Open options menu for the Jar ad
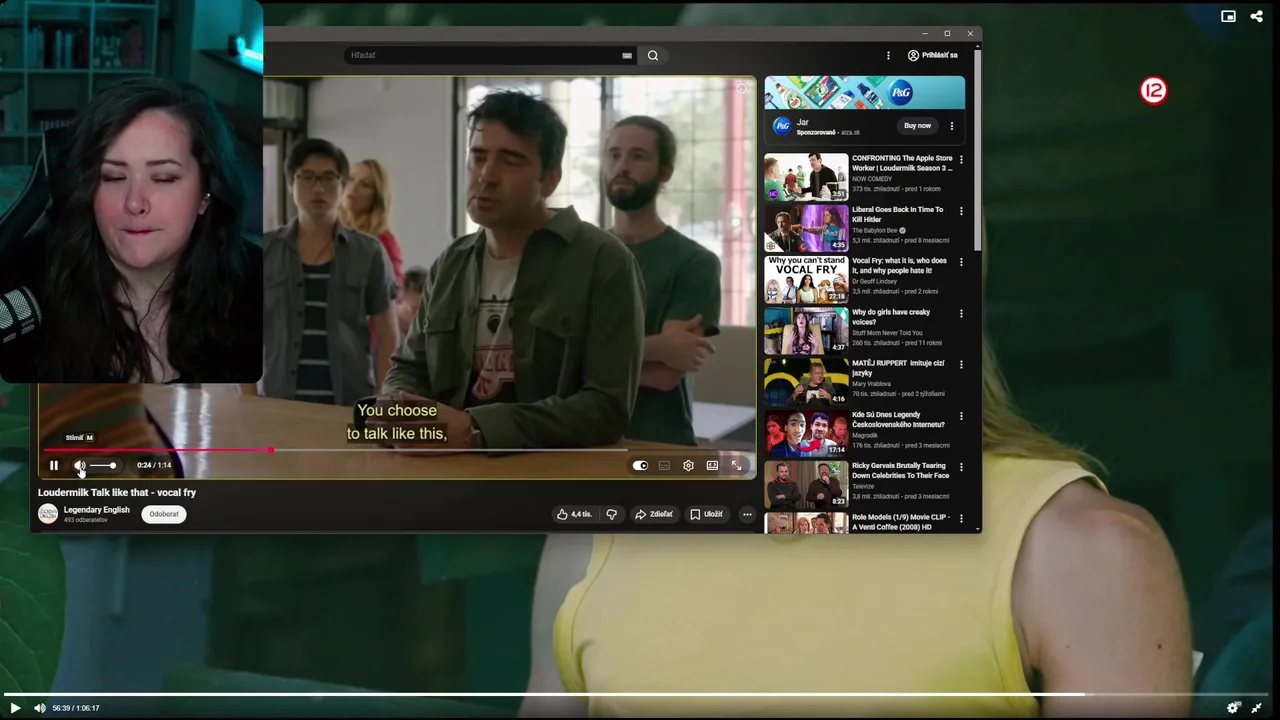The width and height of the screenshot is (1280, 720). tap(952, 126)
